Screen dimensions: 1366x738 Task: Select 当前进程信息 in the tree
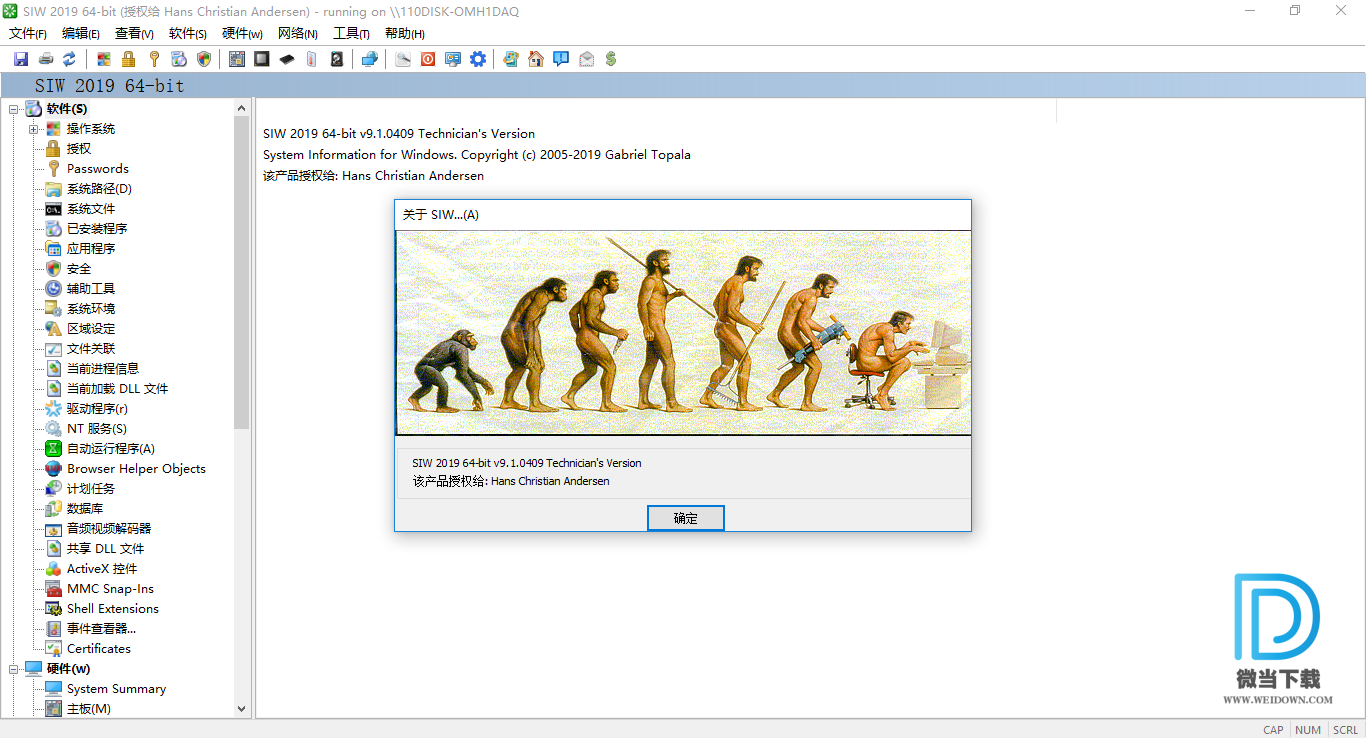(103, 369)
